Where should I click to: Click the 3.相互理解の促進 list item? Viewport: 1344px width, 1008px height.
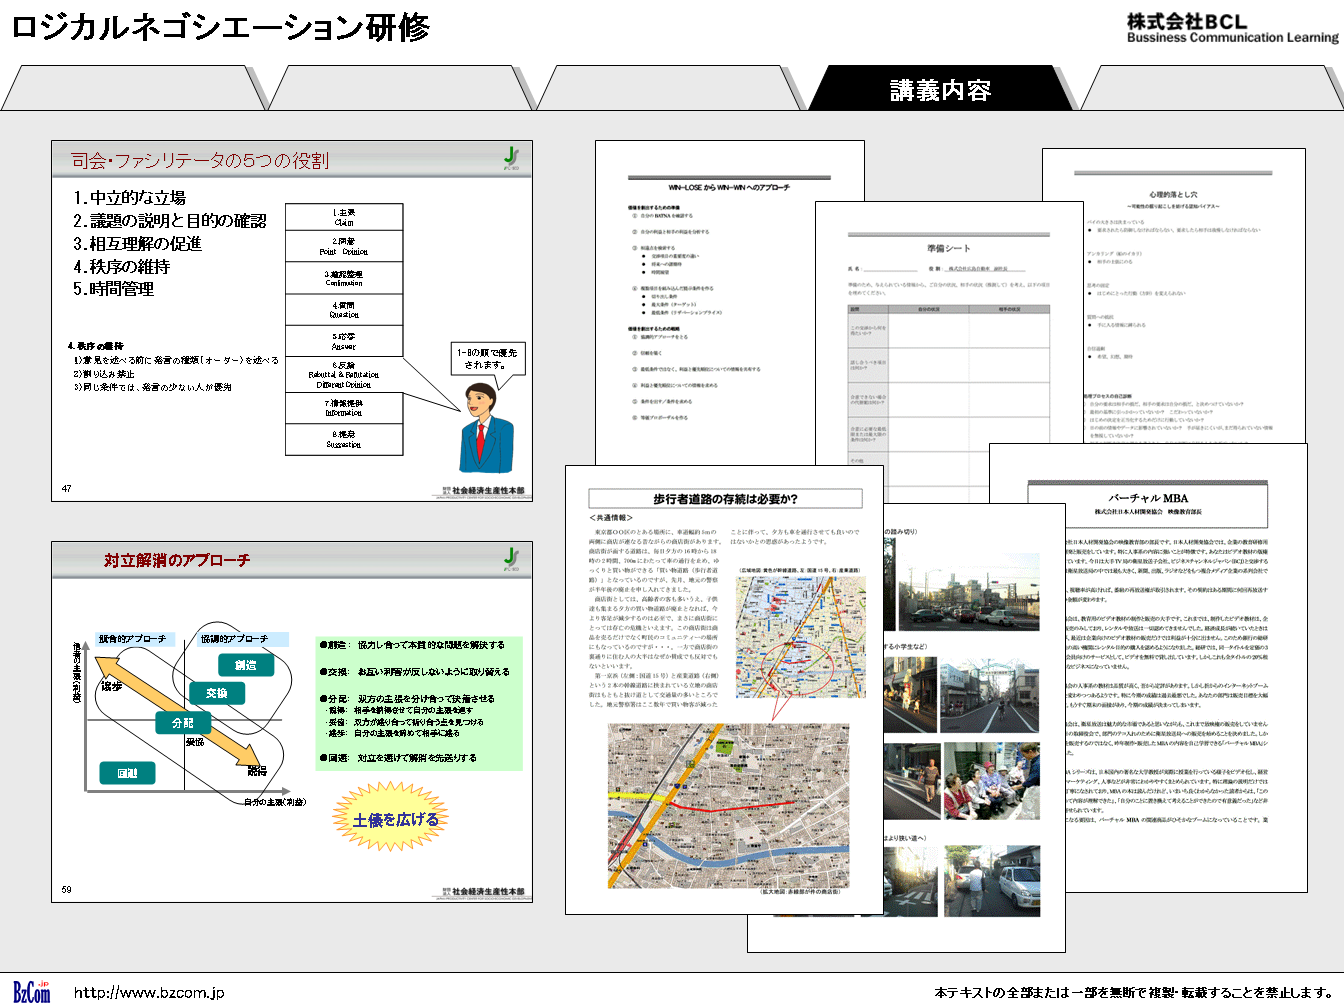[137, 243]
